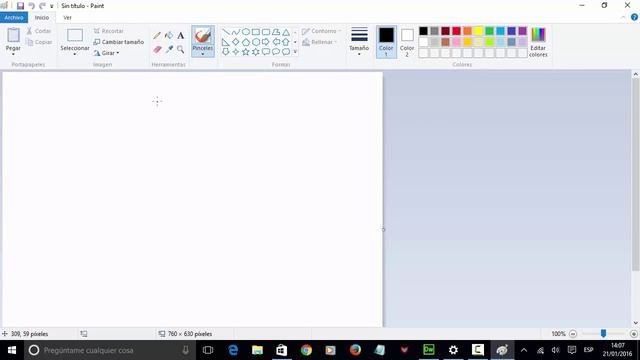The image size is (640, 360).
Task: Open Firefox from the taskbar
Action: click(355, 350)
